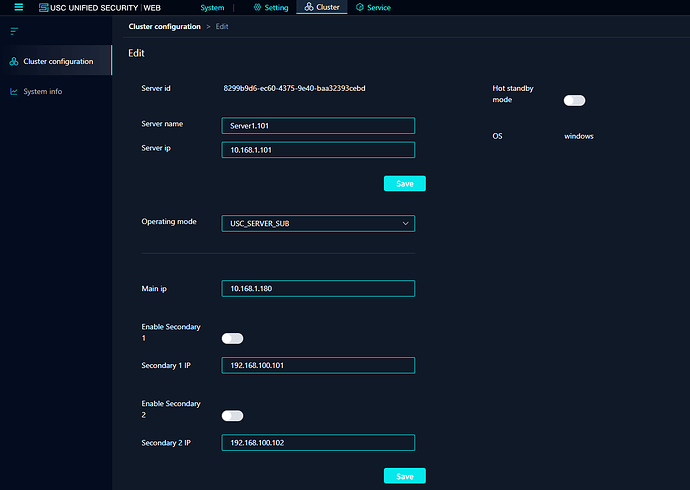
Task: Click the Edit breadcrumb item
Action: click(x=222, y=26)
